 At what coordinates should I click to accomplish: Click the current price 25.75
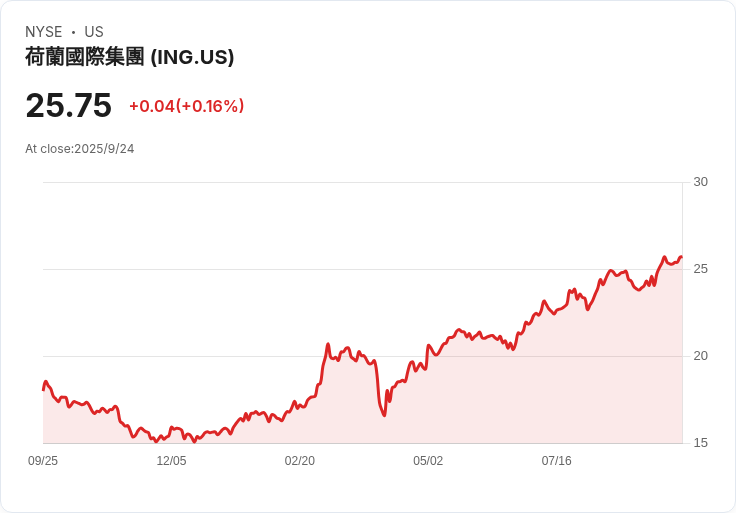(68, 106)
